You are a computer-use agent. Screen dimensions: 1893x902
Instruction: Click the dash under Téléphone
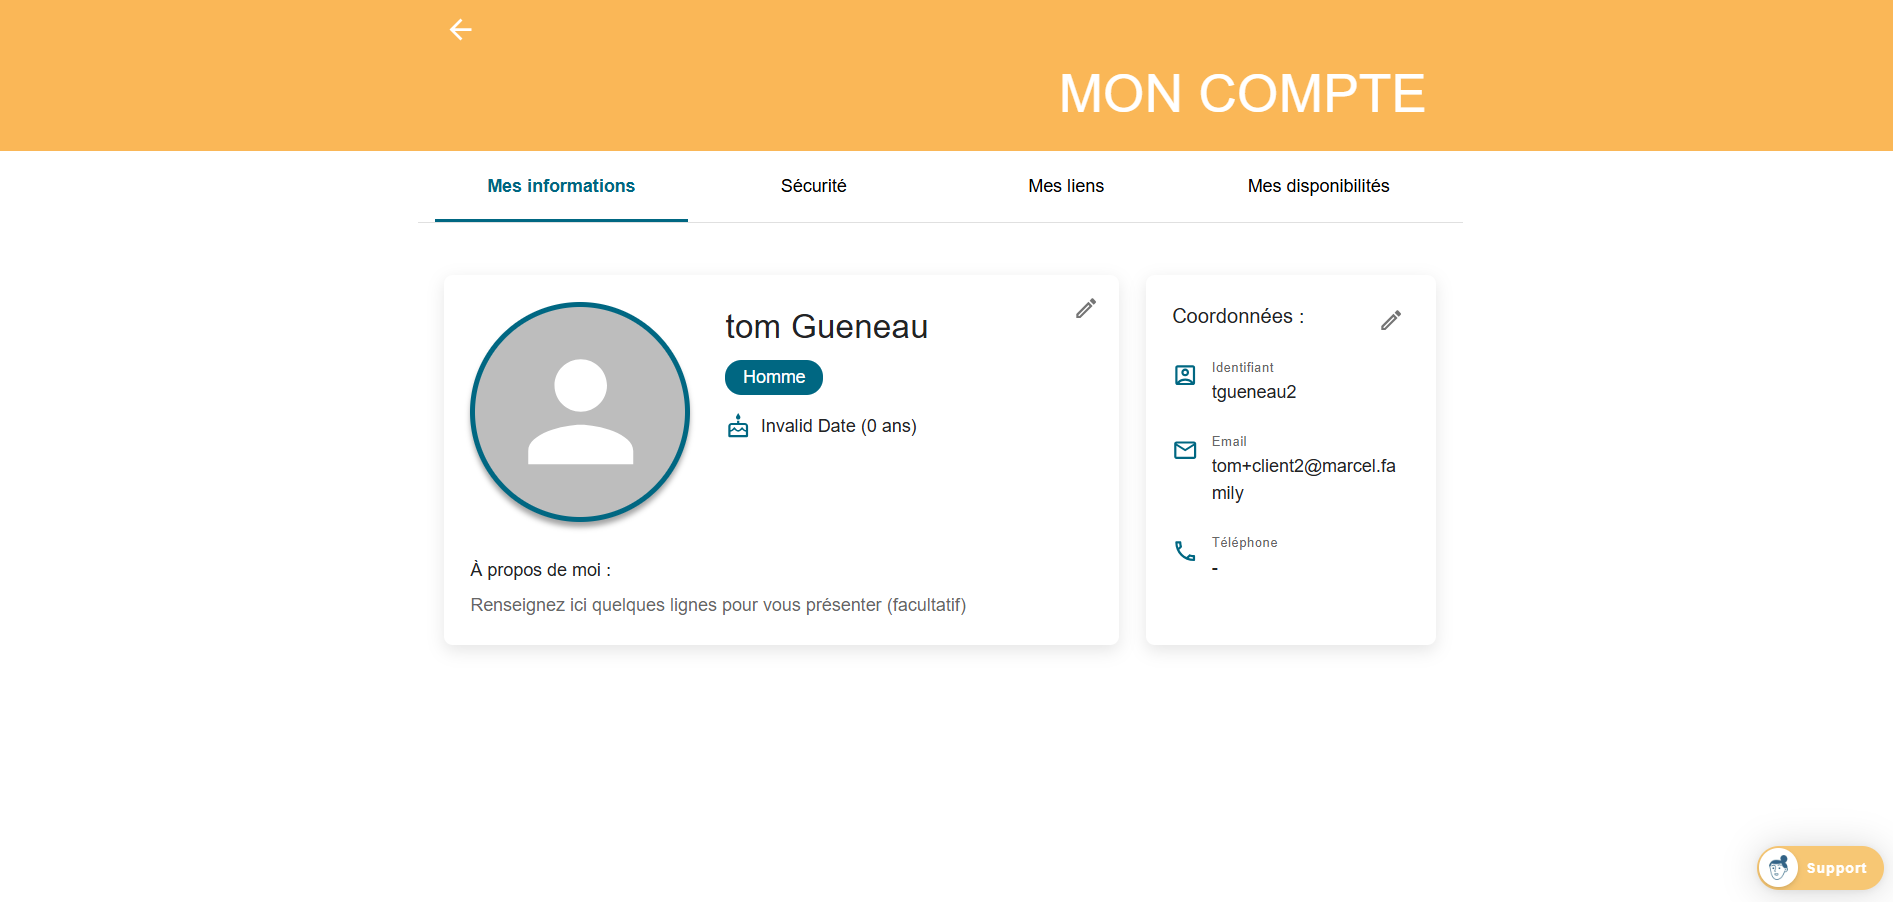click(1215, 568)
